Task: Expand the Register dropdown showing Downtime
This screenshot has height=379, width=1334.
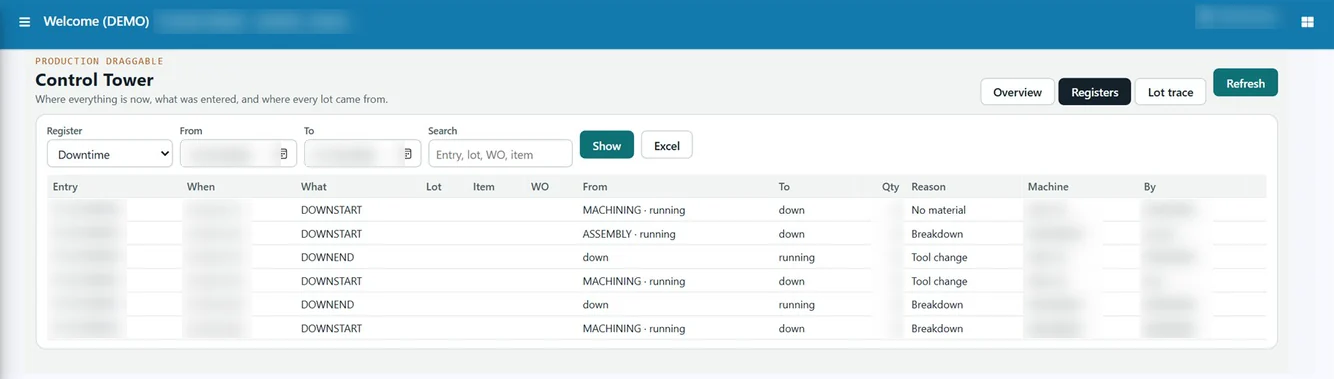Action: 110,154
